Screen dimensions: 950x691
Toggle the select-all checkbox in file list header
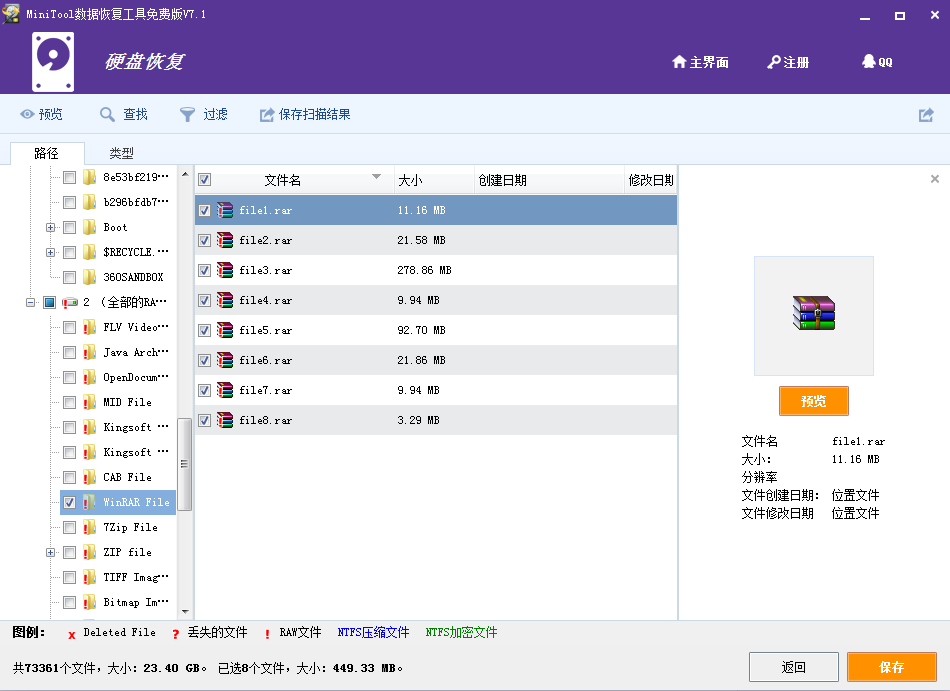coord(204,180)
